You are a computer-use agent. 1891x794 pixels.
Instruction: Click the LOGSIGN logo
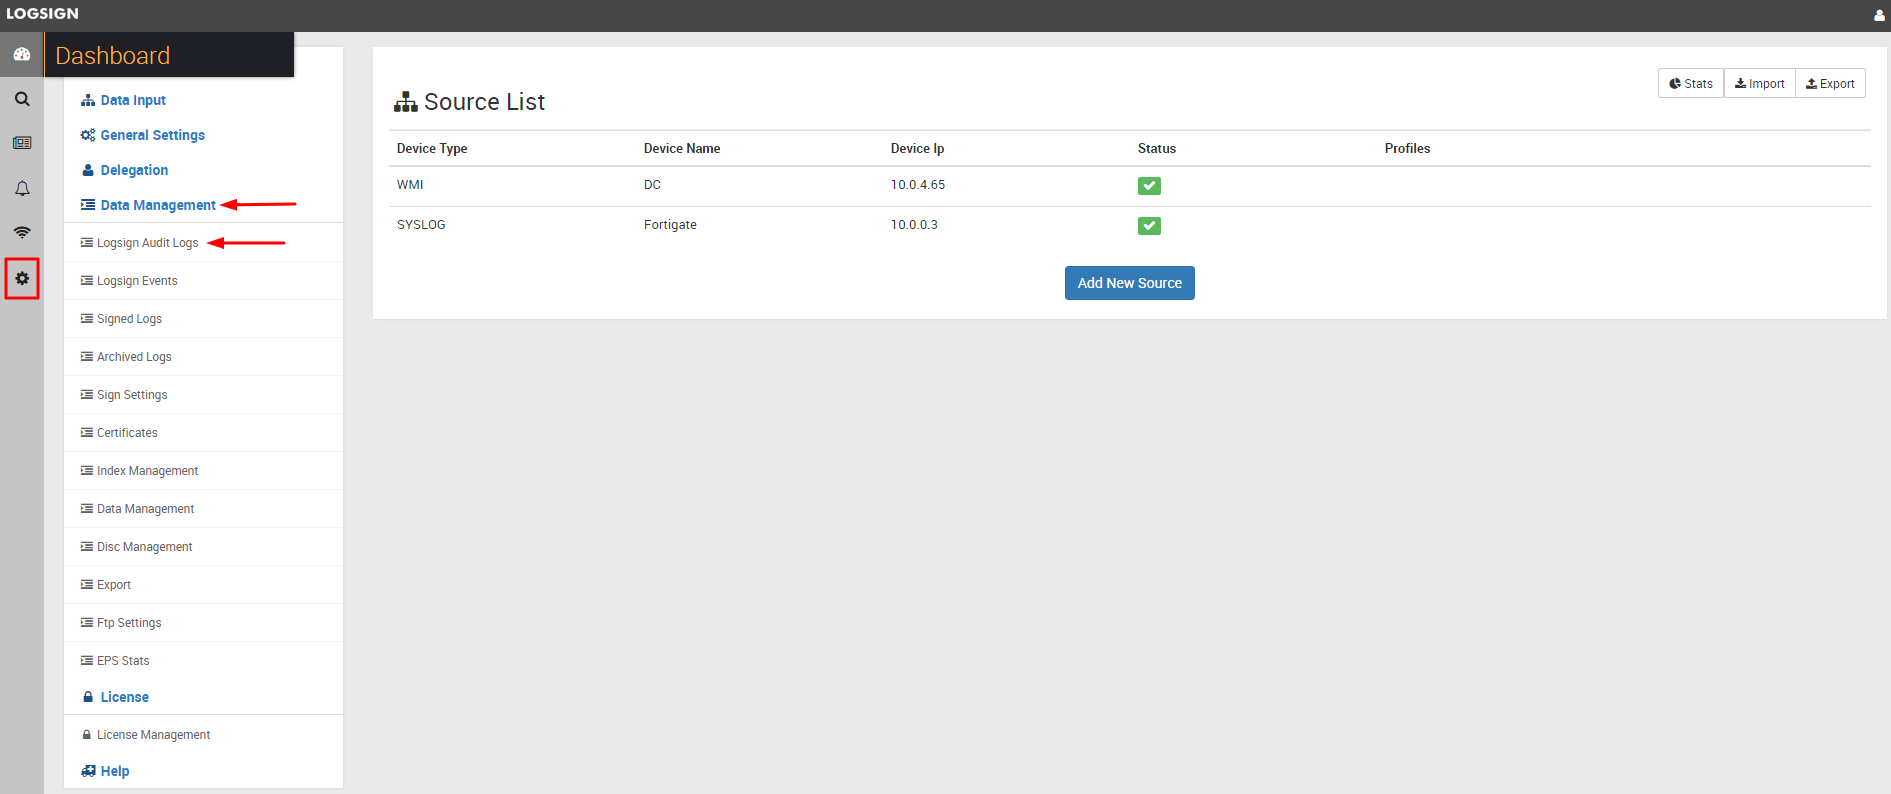pyautogui.click(x=42, y=14)
